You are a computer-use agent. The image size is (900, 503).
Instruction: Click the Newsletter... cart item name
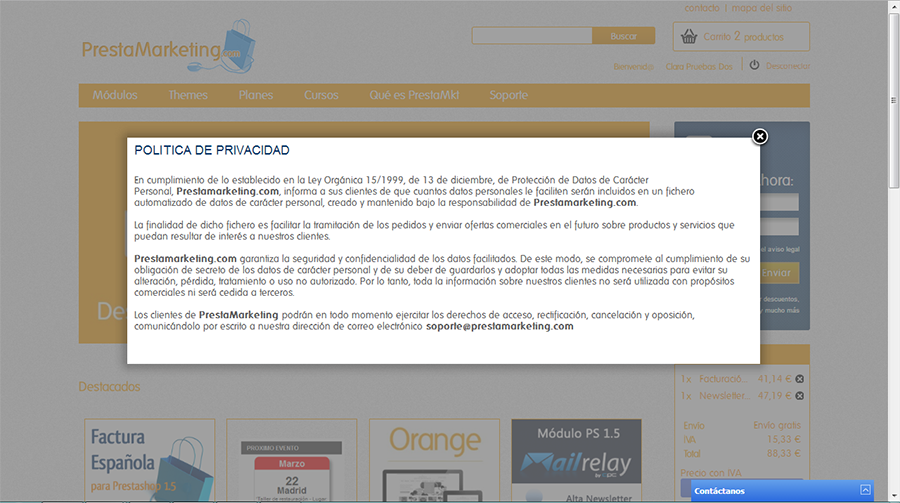[724, 396]
